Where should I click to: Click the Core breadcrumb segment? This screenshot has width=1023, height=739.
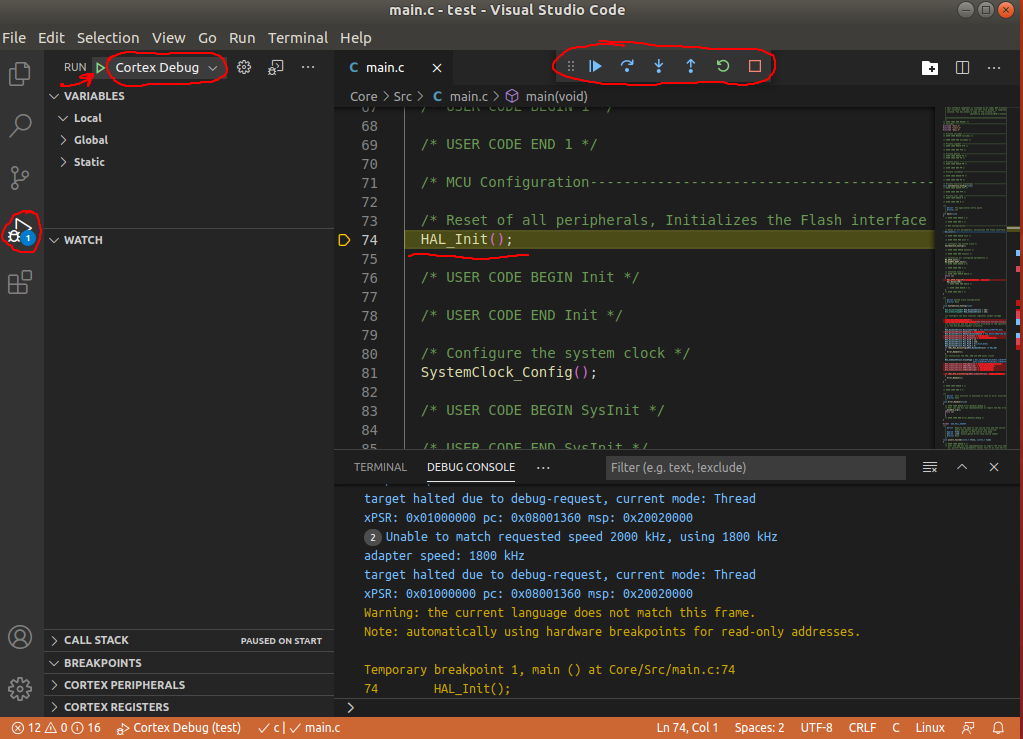[363, 97]
